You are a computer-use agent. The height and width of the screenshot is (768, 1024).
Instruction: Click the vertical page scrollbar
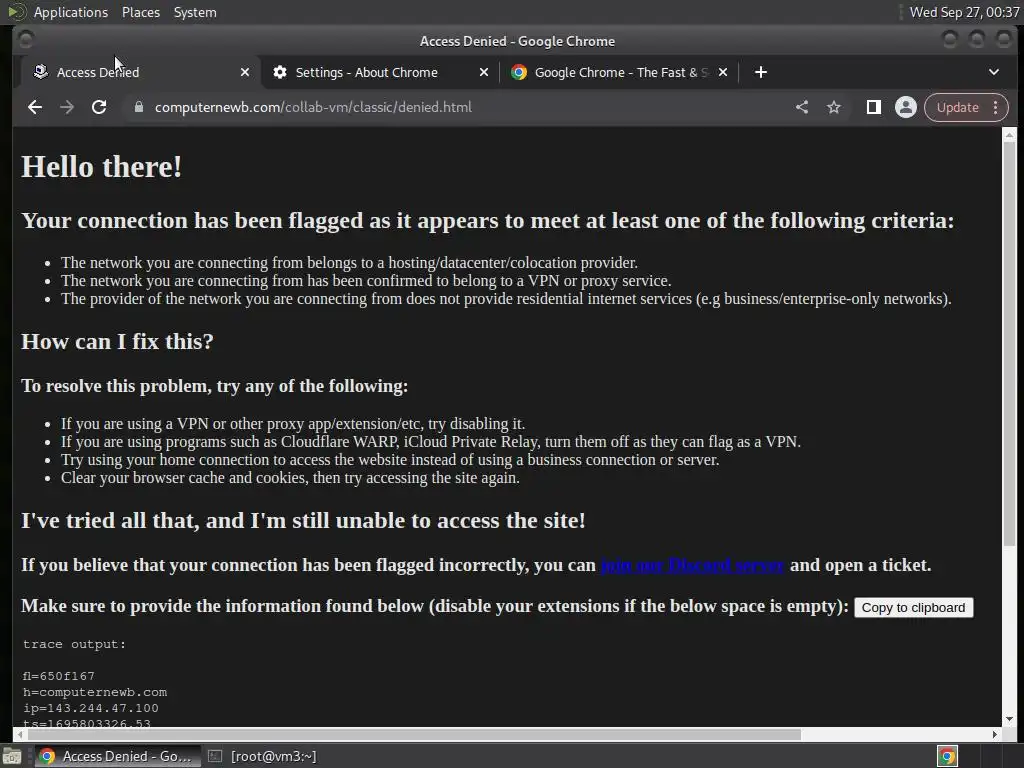1009,343
